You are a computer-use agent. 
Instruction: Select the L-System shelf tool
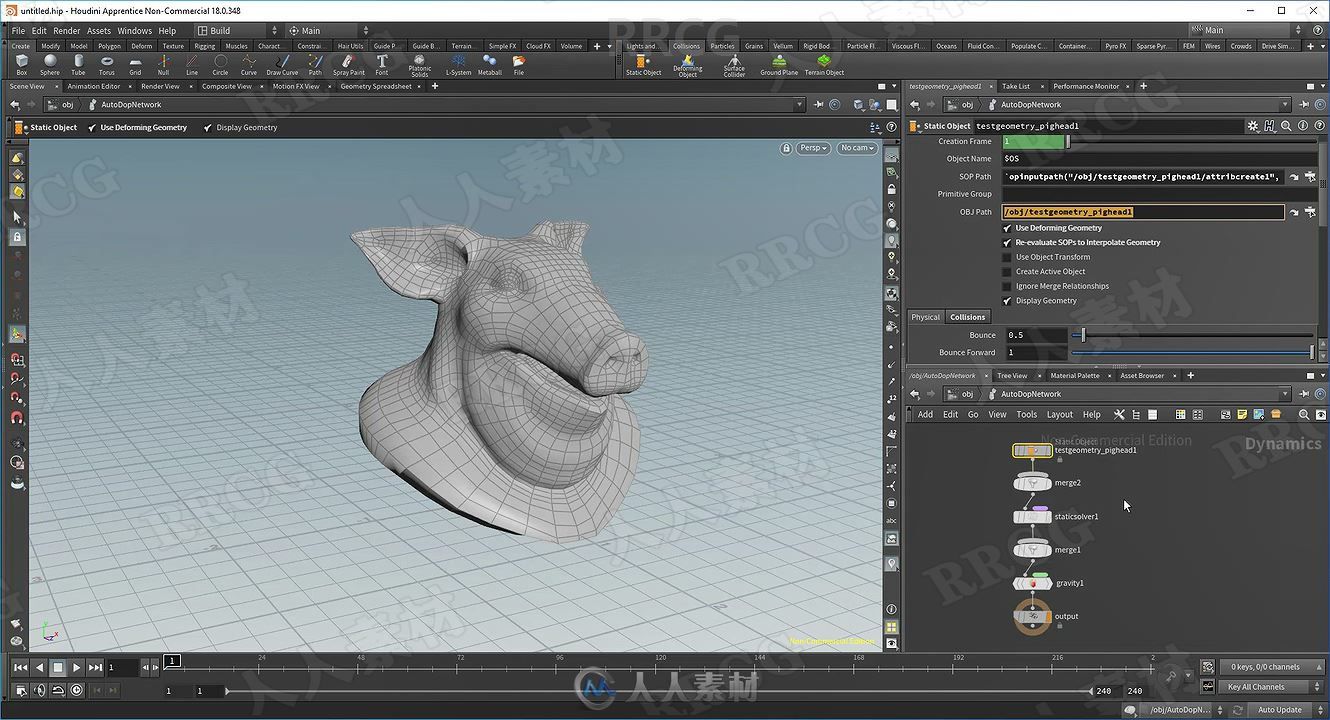click(458, 65)
